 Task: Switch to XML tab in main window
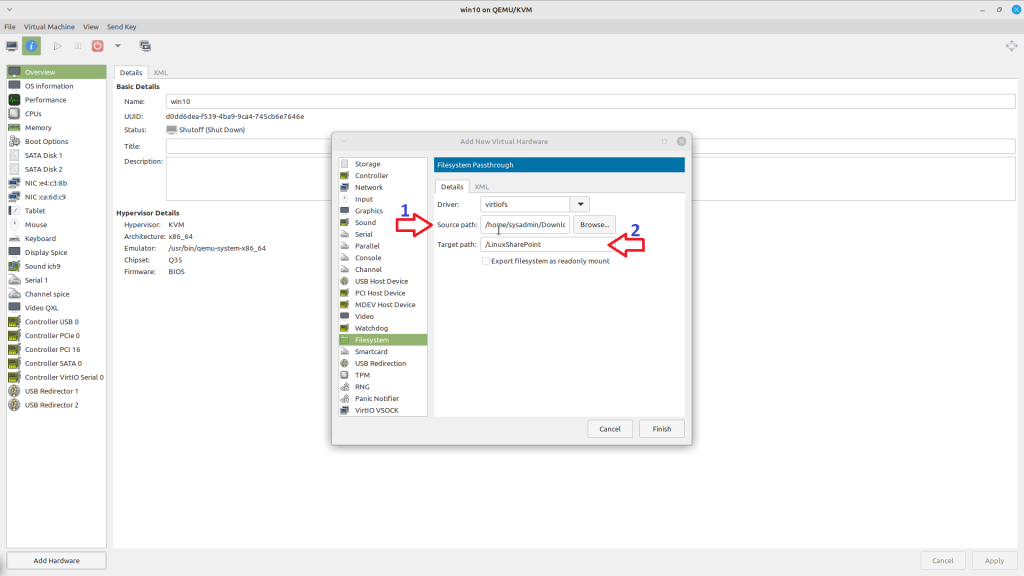click(161, 72)
